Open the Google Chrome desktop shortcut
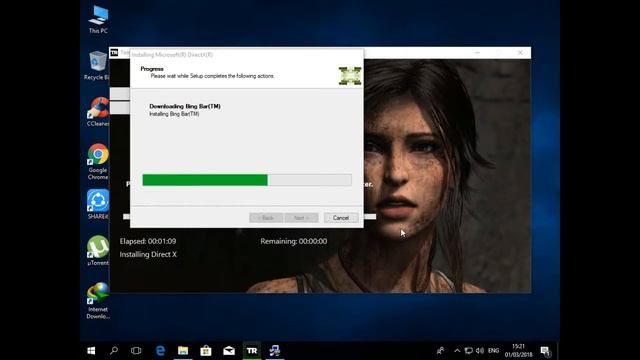The height and width of the screenshot is (360, 640). click(x=98, y=161)
